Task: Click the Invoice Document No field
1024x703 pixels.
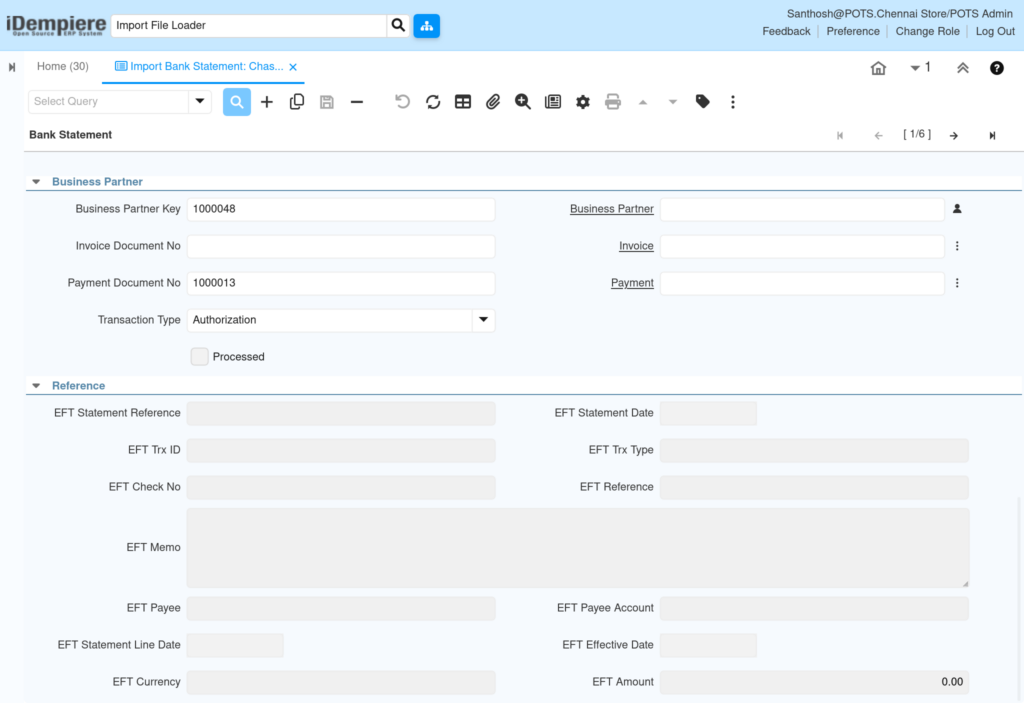Action: [x=341, y=246]
